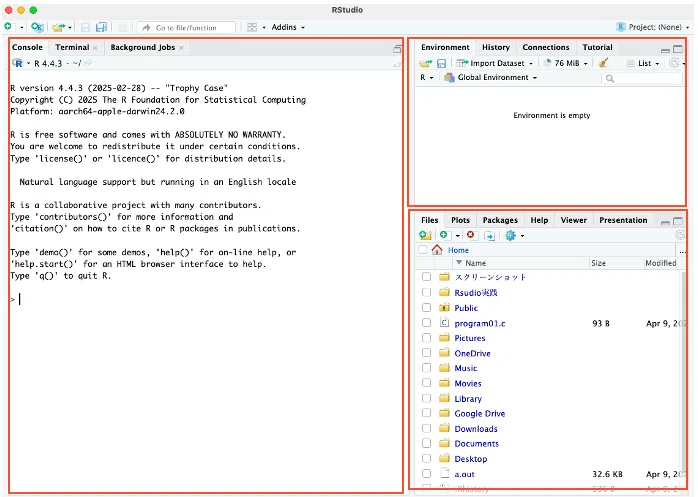Click the workspace panes grid icon
This screenshot has height=497, width=698.
(252, 27)
